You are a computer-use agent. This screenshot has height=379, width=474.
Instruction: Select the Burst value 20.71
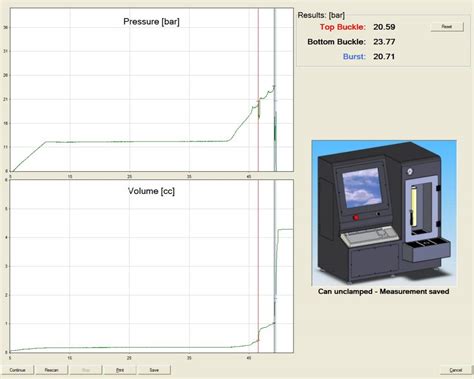[x=384, y=56]
